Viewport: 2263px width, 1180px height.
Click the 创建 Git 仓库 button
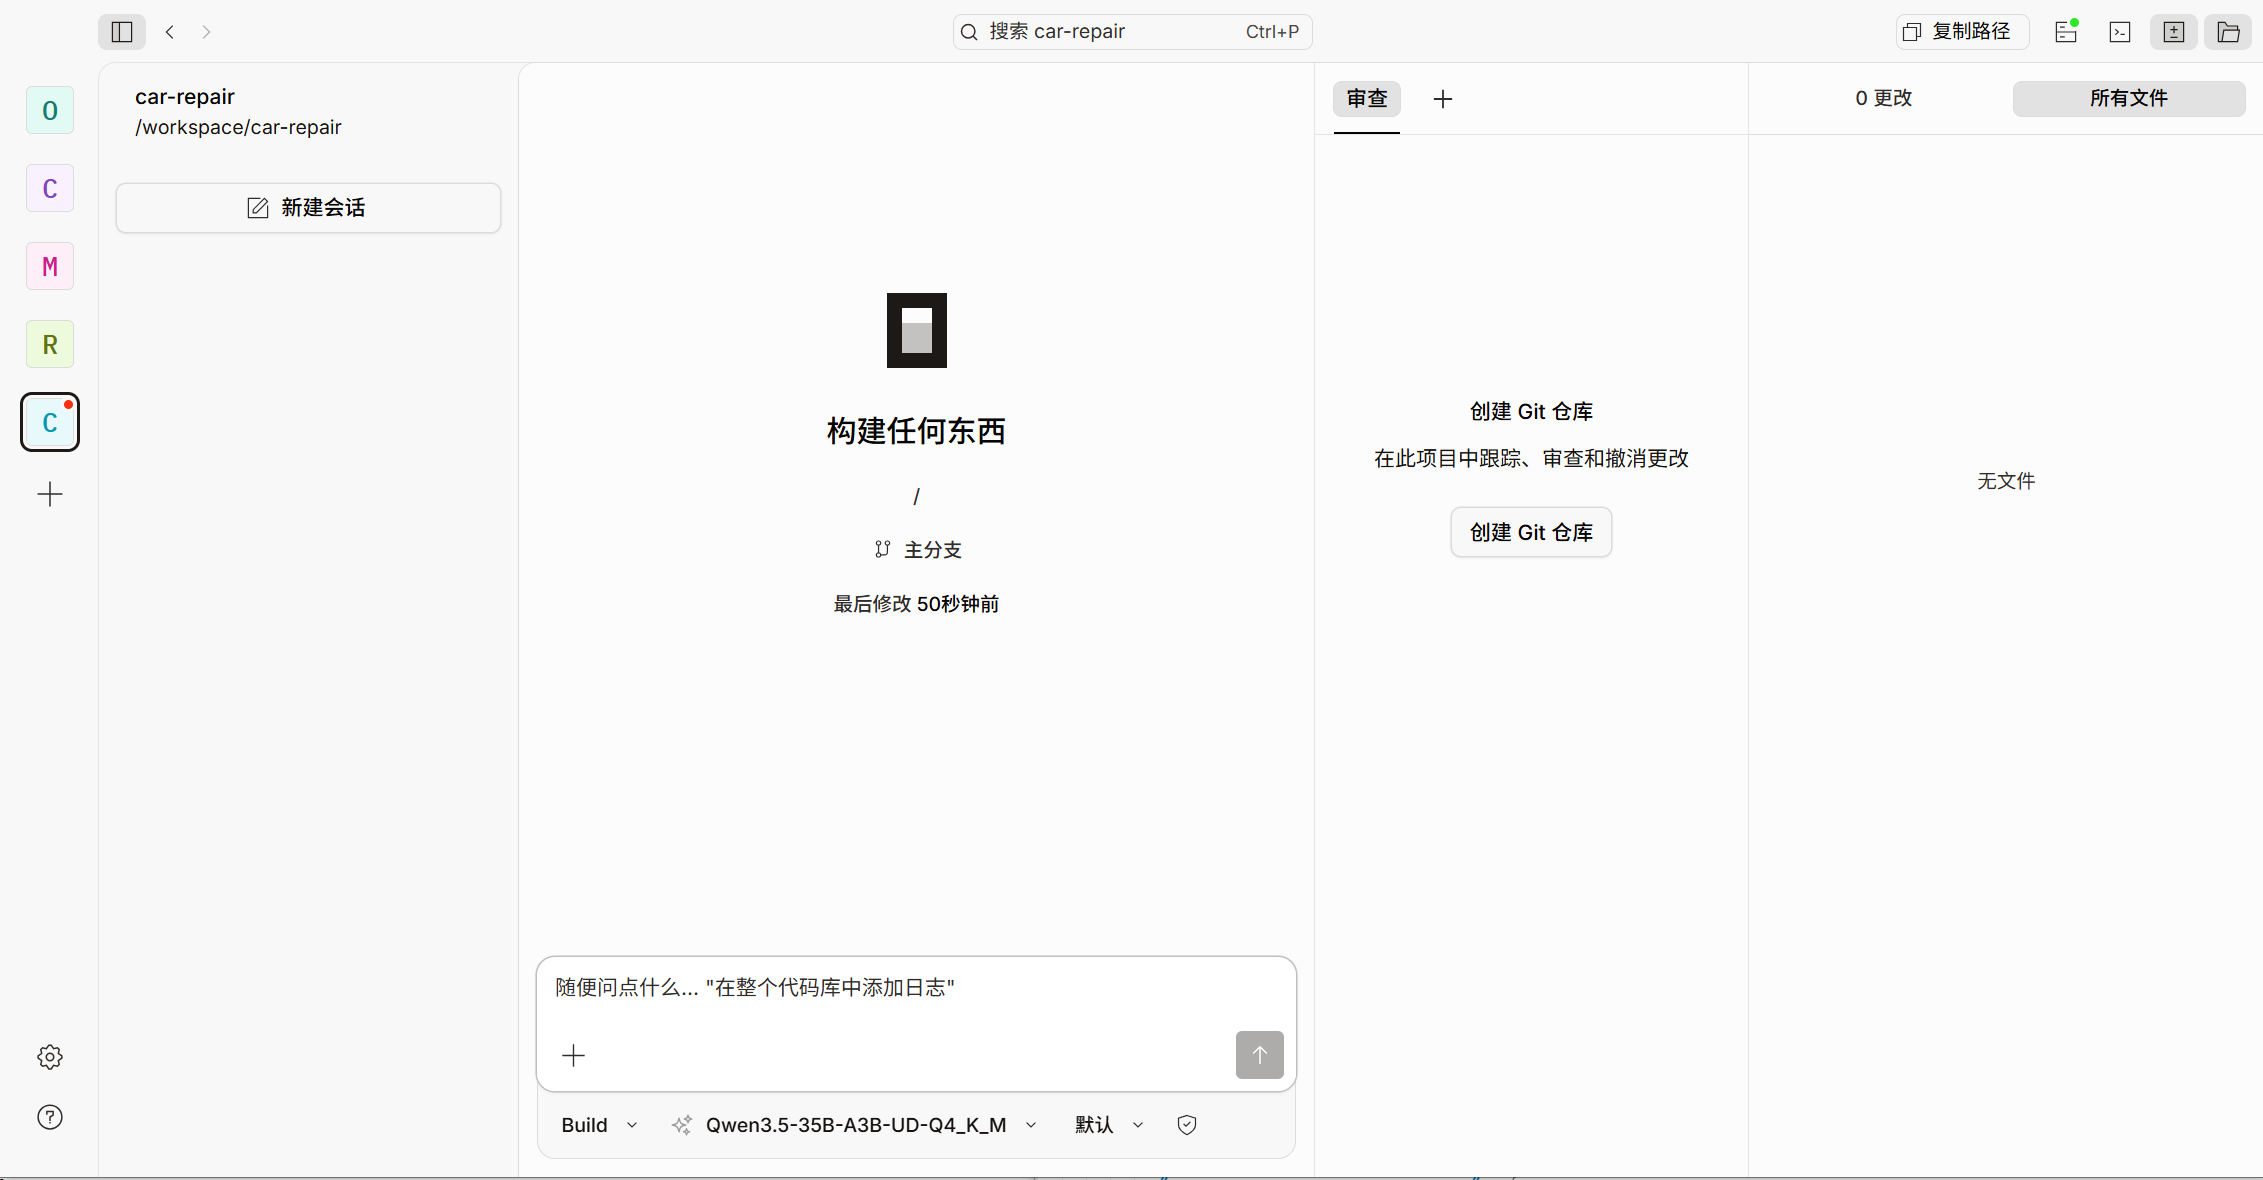point(1530,532)
